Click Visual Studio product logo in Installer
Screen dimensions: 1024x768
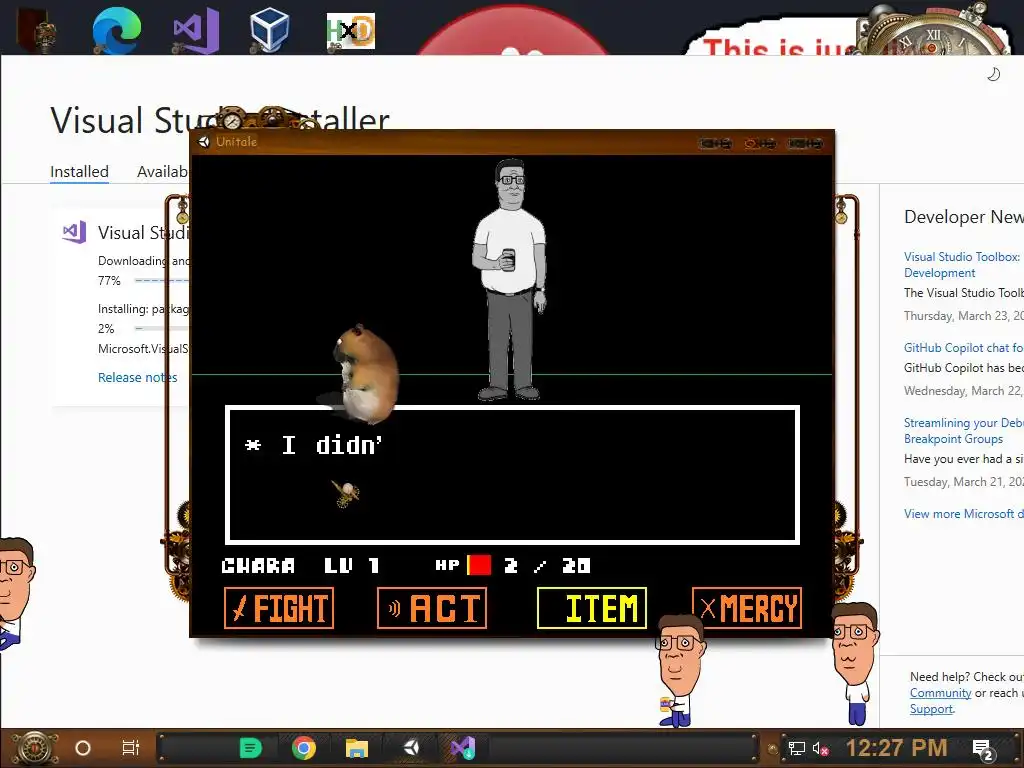coord(74,232)
